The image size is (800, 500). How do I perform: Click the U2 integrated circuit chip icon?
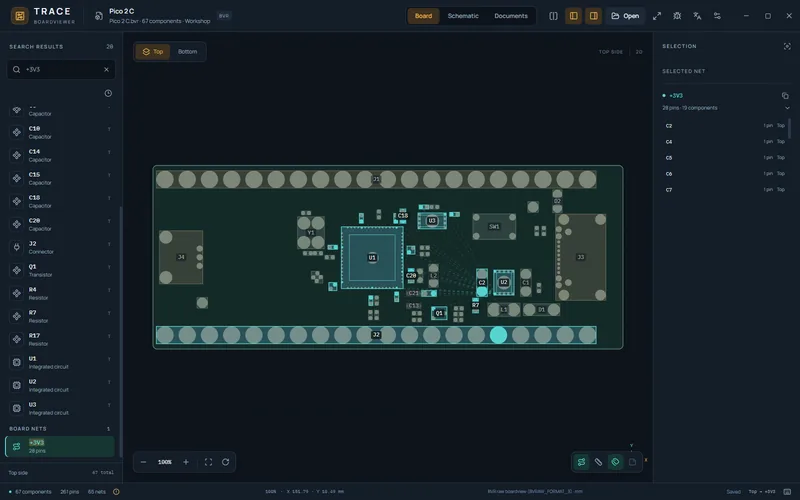pos(17,385)
